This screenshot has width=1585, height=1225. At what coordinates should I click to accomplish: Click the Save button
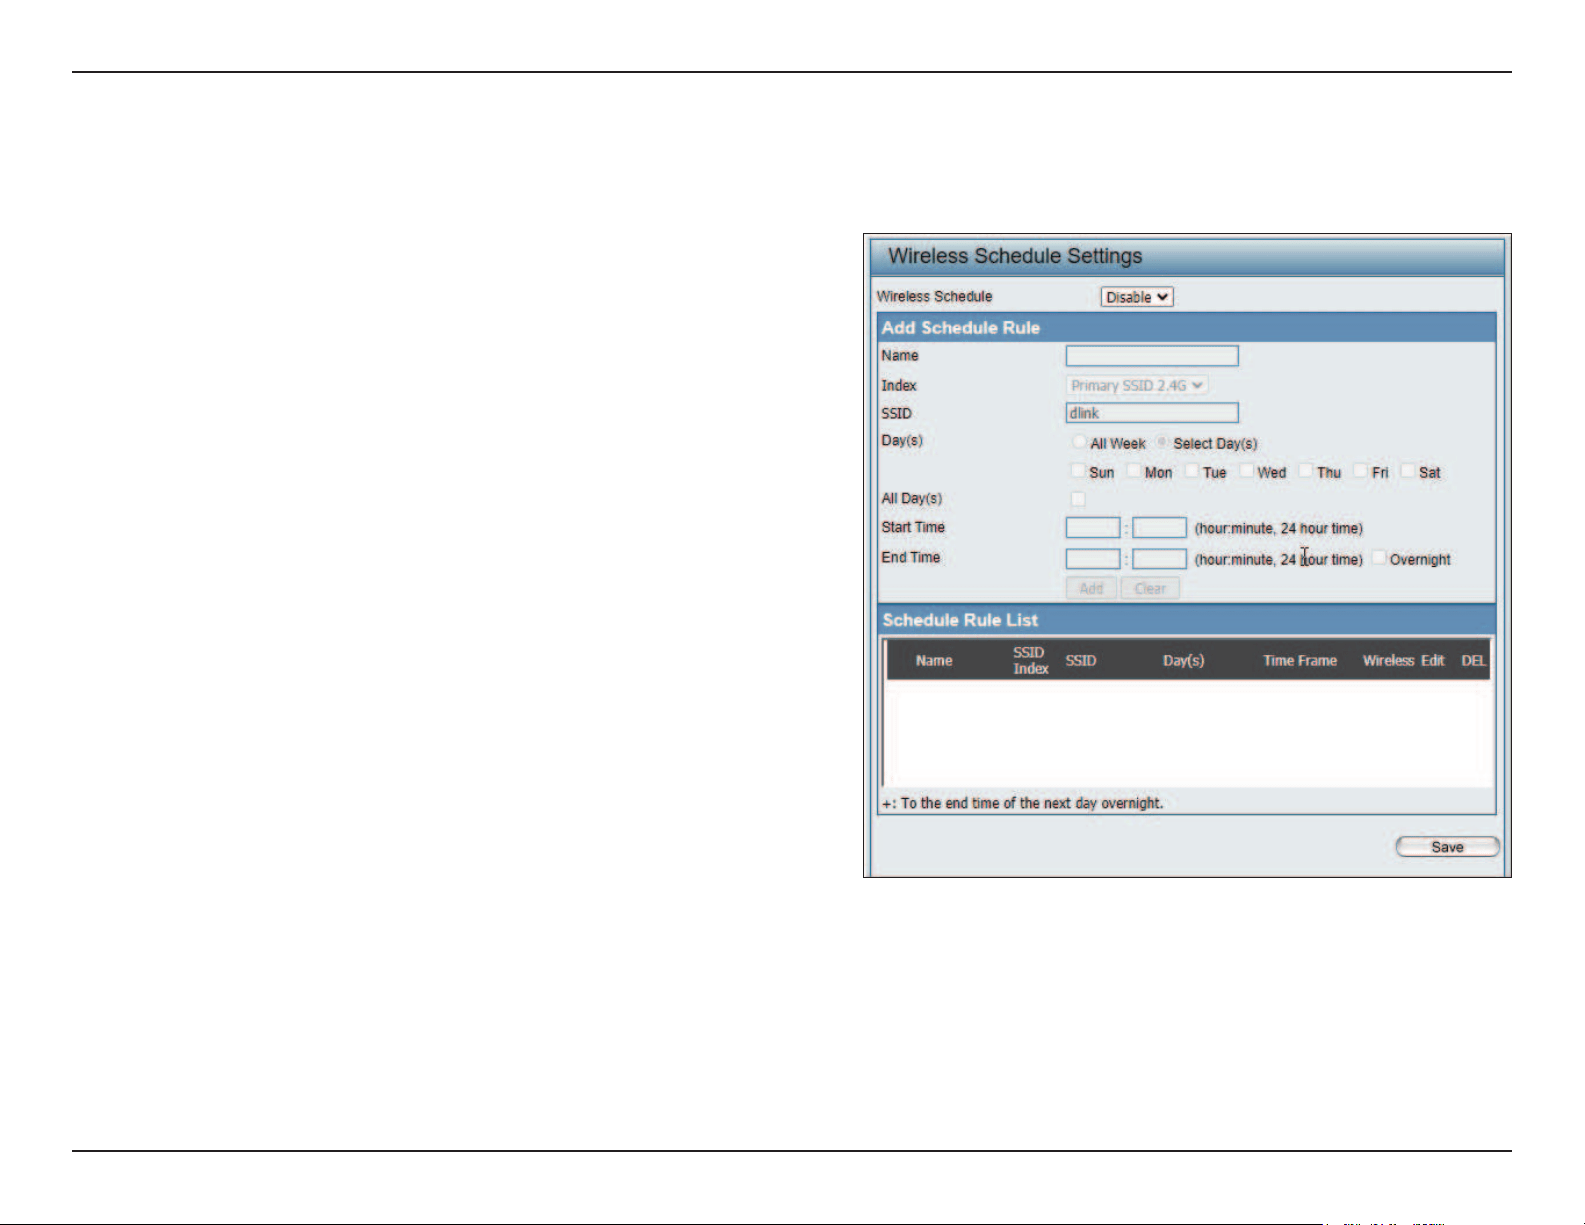point(1447,847)
